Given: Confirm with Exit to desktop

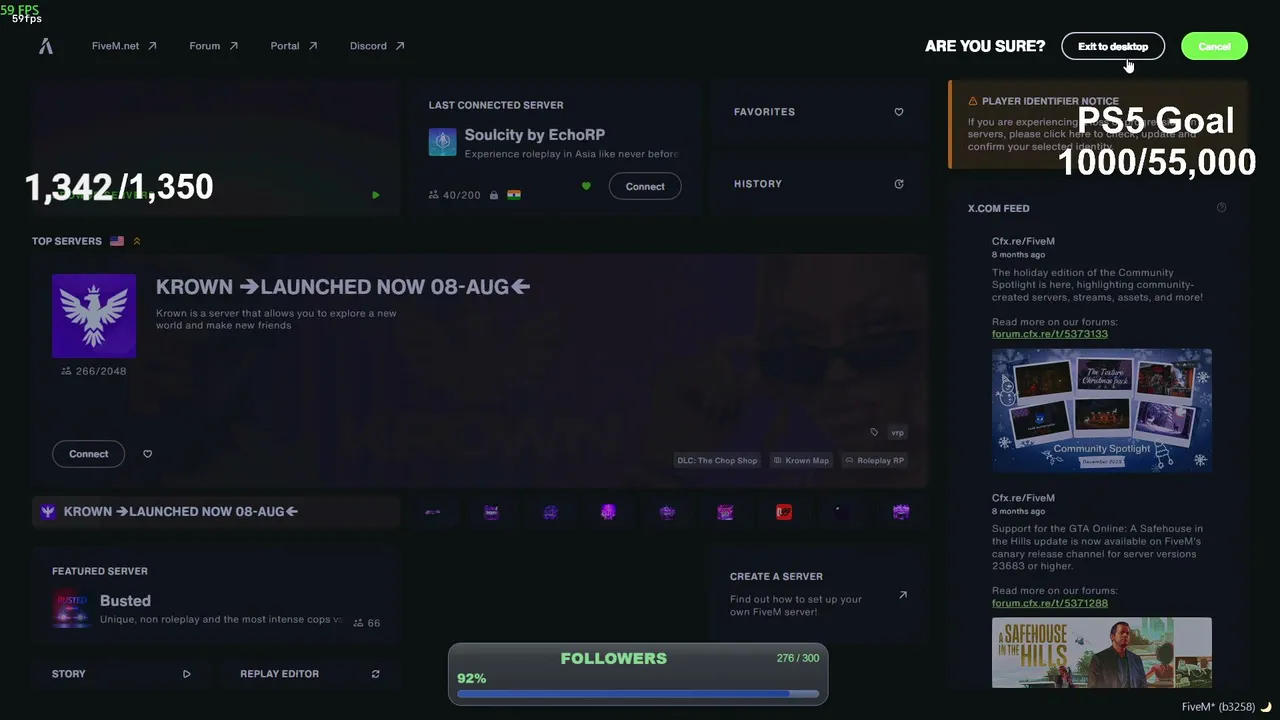Looking at the screenshot, I should [1113, 46].
